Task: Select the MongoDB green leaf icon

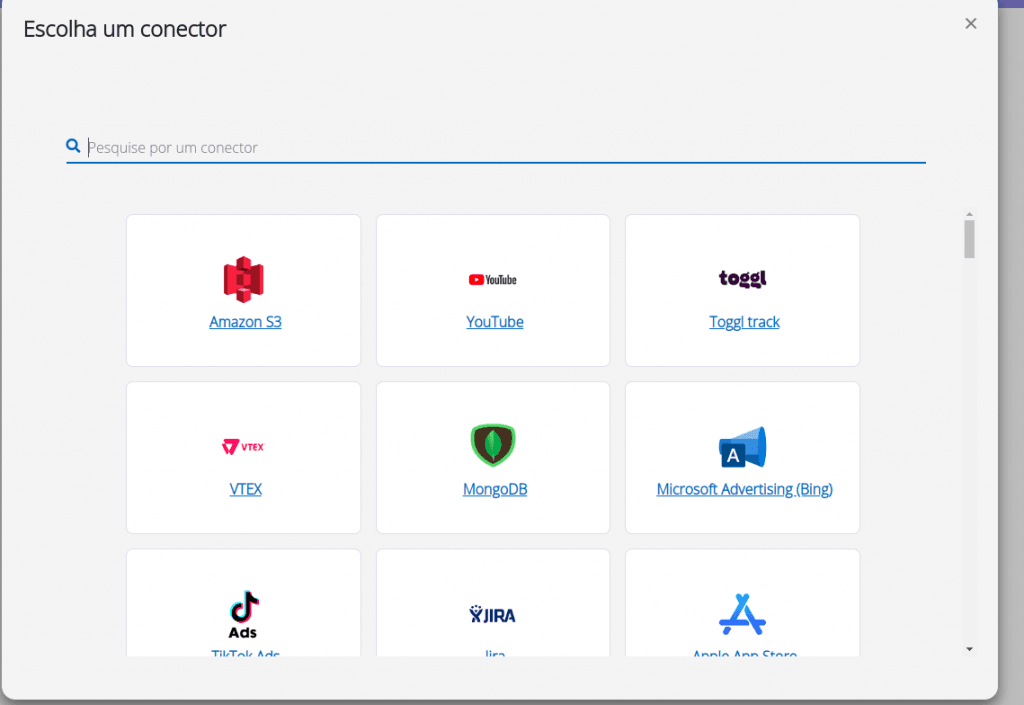Action: tap(493, 446)
